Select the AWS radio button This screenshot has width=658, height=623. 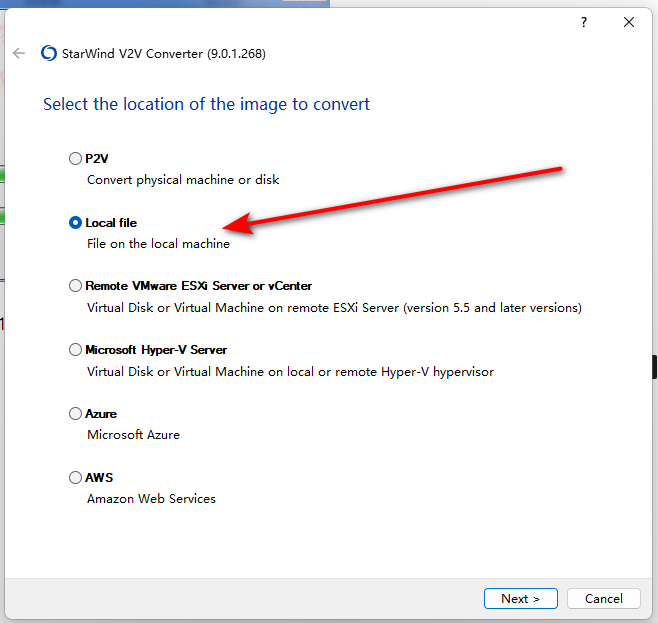[x=75, y=477]
